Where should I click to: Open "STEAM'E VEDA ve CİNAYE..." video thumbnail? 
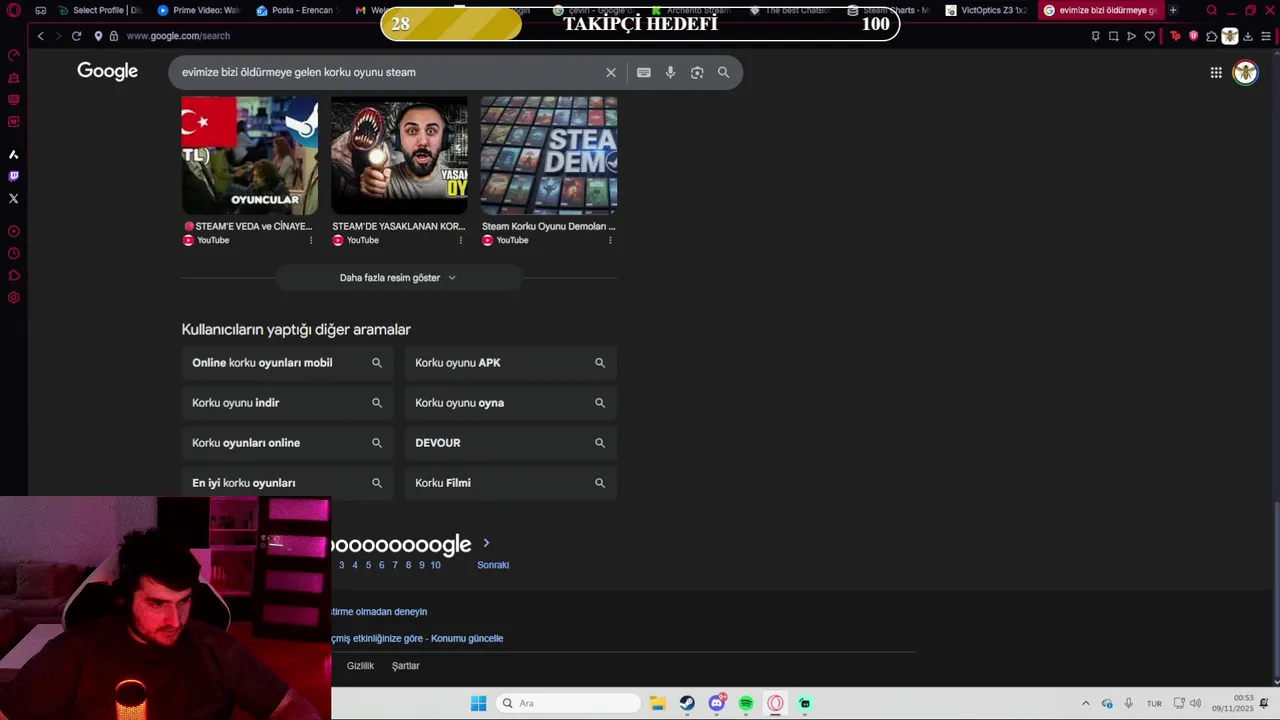pyautogui.click(x=250, y=155)
